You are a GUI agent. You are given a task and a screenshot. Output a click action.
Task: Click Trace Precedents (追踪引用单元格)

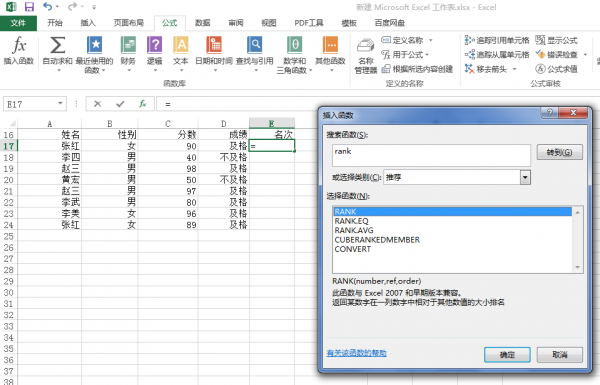(497, 40)
